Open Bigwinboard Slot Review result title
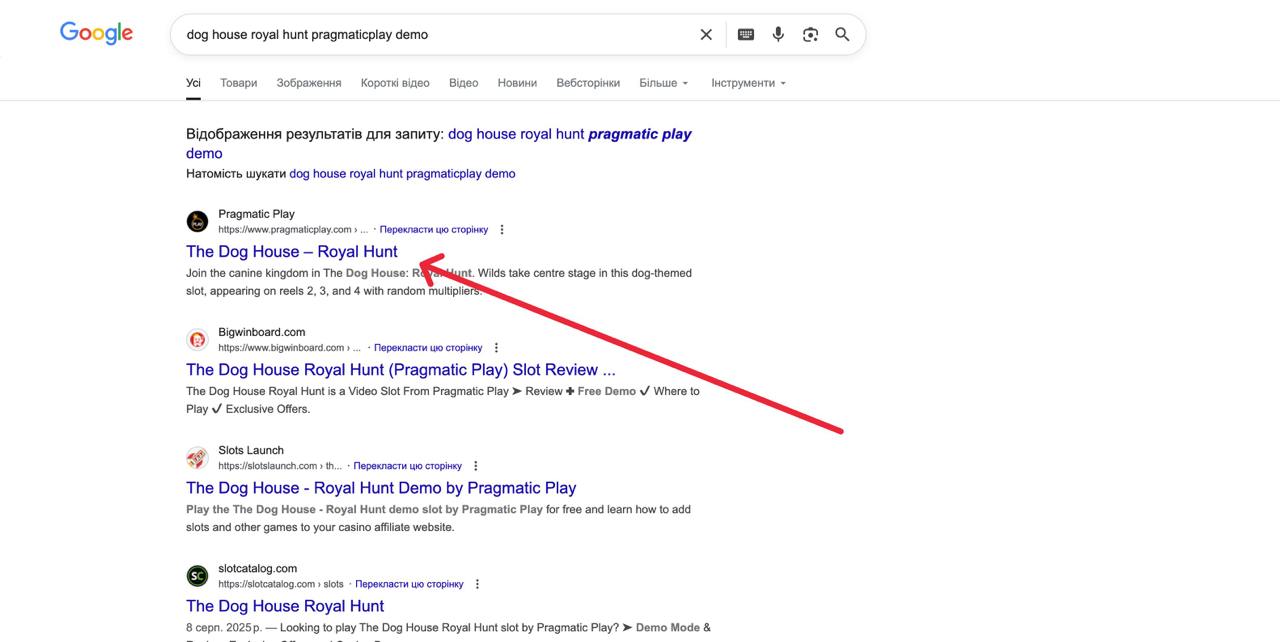1280x642 pixels. [x=401, y=370]
